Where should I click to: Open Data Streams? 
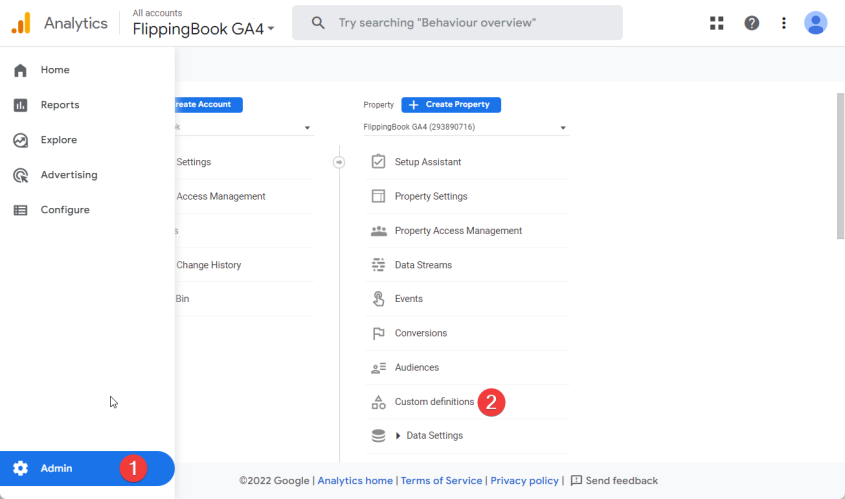click(x=423, y=265)
